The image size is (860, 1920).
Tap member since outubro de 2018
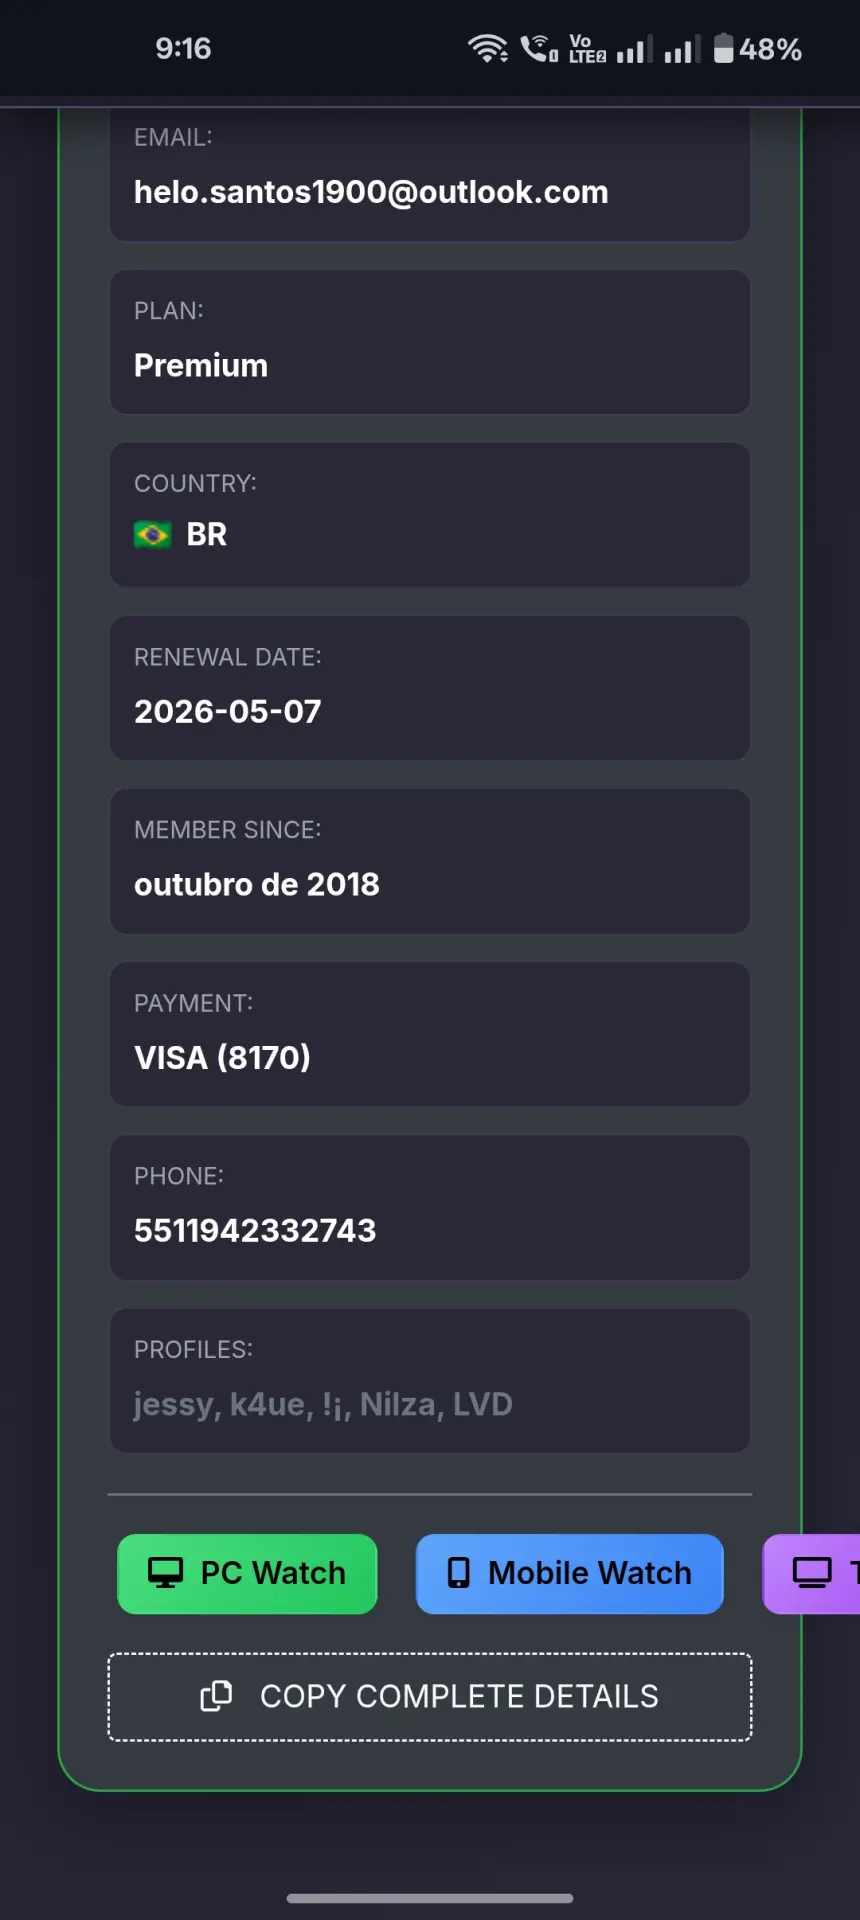point(257,884)
